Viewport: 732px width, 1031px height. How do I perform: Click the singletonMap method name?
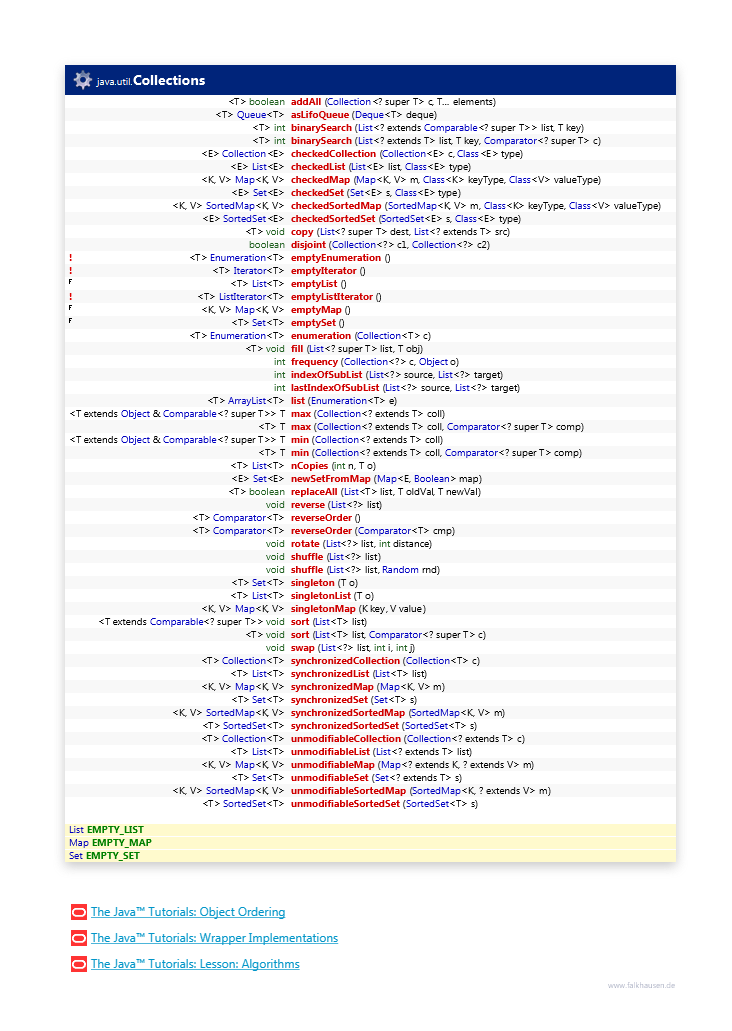click(x=323, y=609)
